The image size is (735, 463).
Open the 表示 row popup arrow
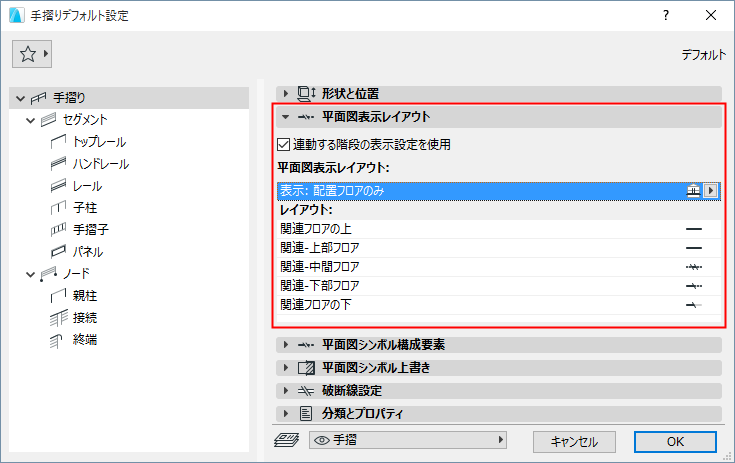pyautogui.click(x=711, y=191)
